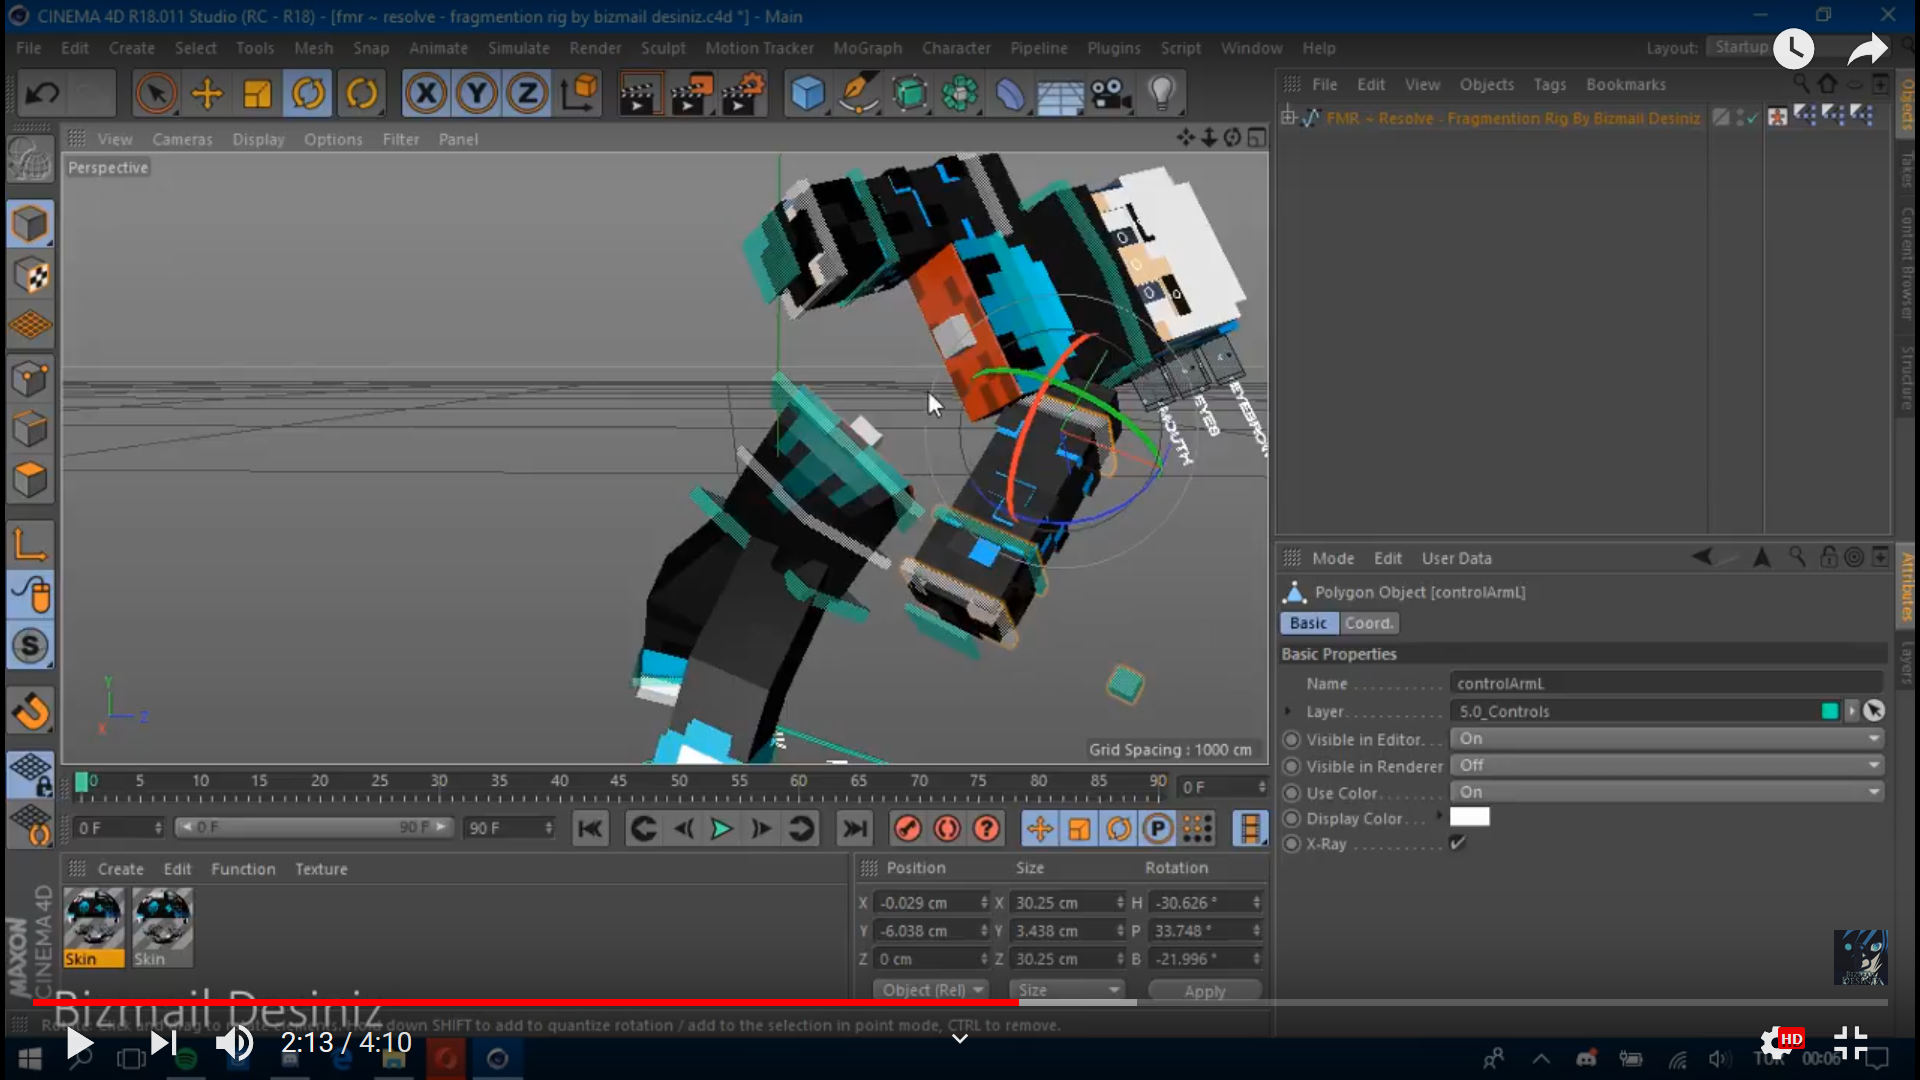Toggle Parameter keyframe recording P icon
1920x1080 pixels.
point(1158,829)
